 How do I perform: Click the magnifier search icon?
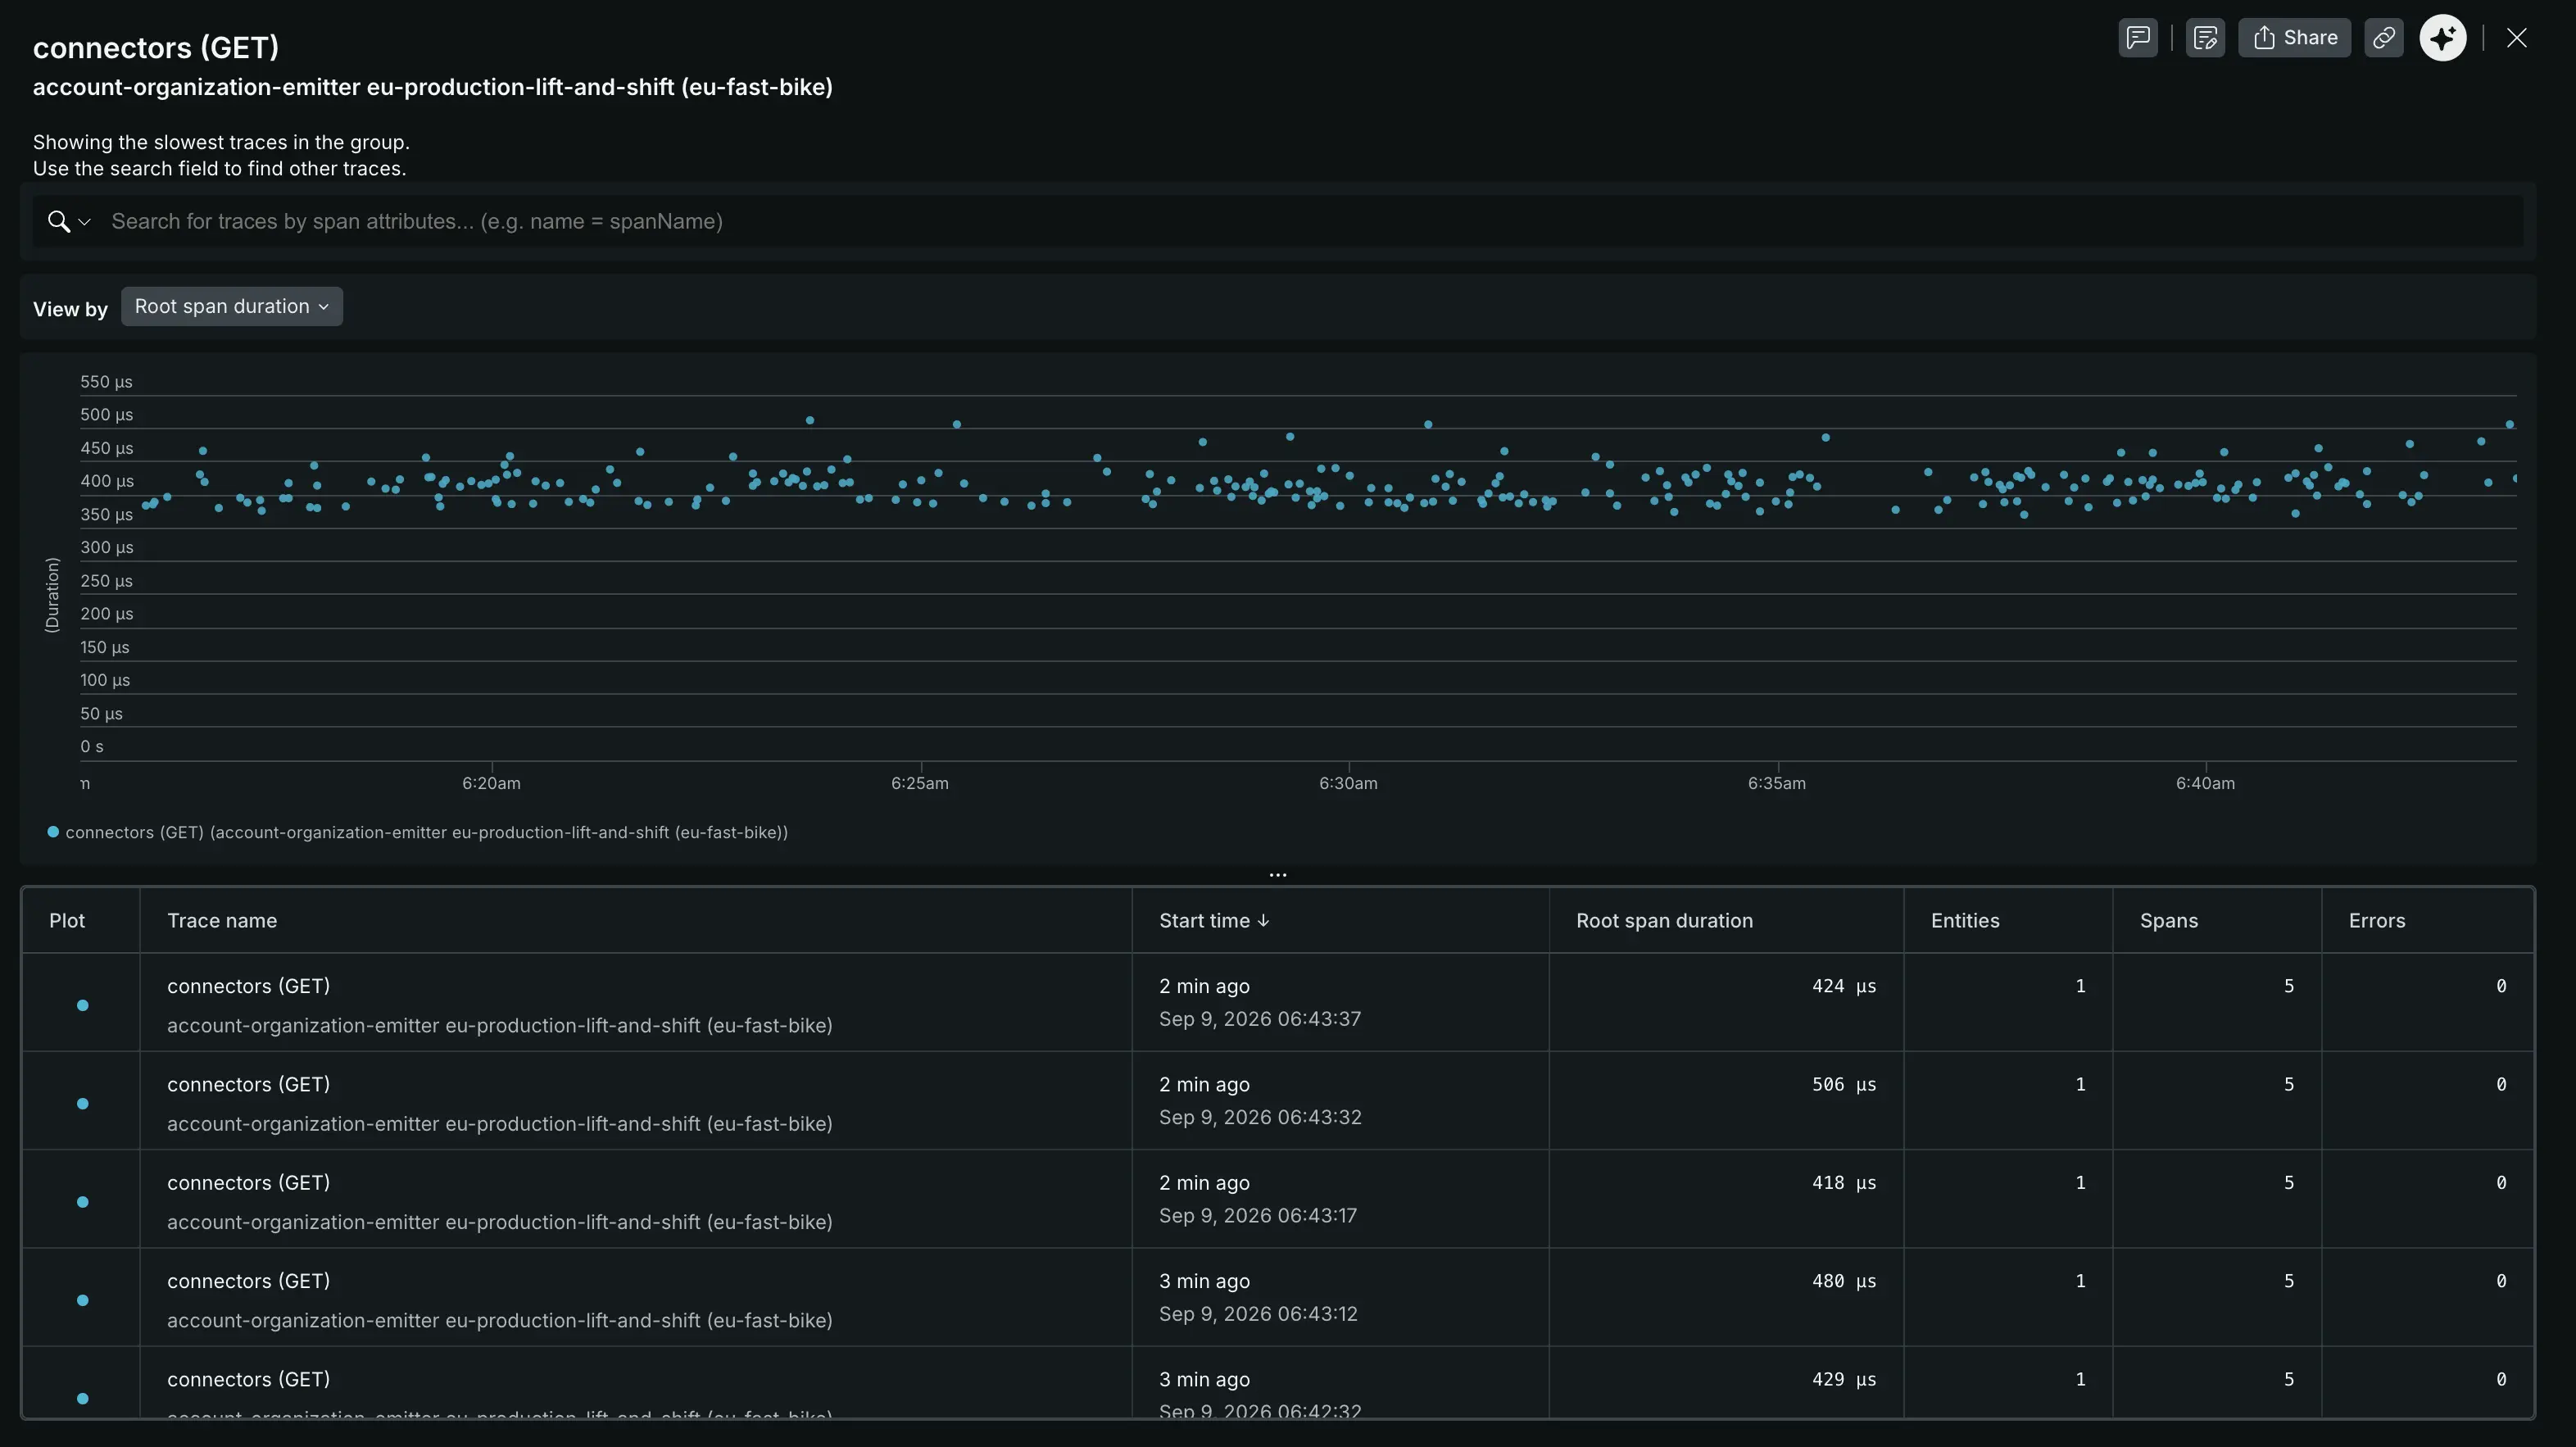click(x=59, y=222)
